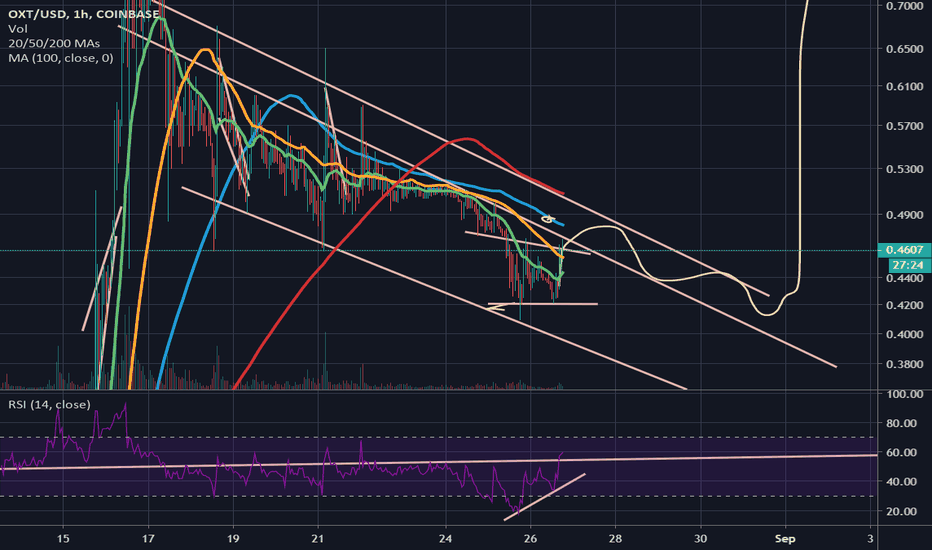Select the current price tag 0.4607

point(904,250)
